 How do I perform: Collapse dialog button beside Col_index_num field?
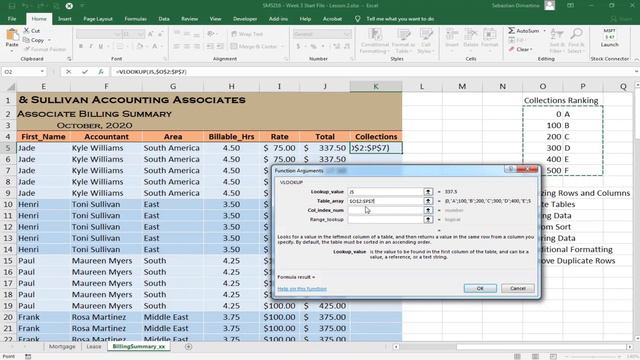point(428,210)
